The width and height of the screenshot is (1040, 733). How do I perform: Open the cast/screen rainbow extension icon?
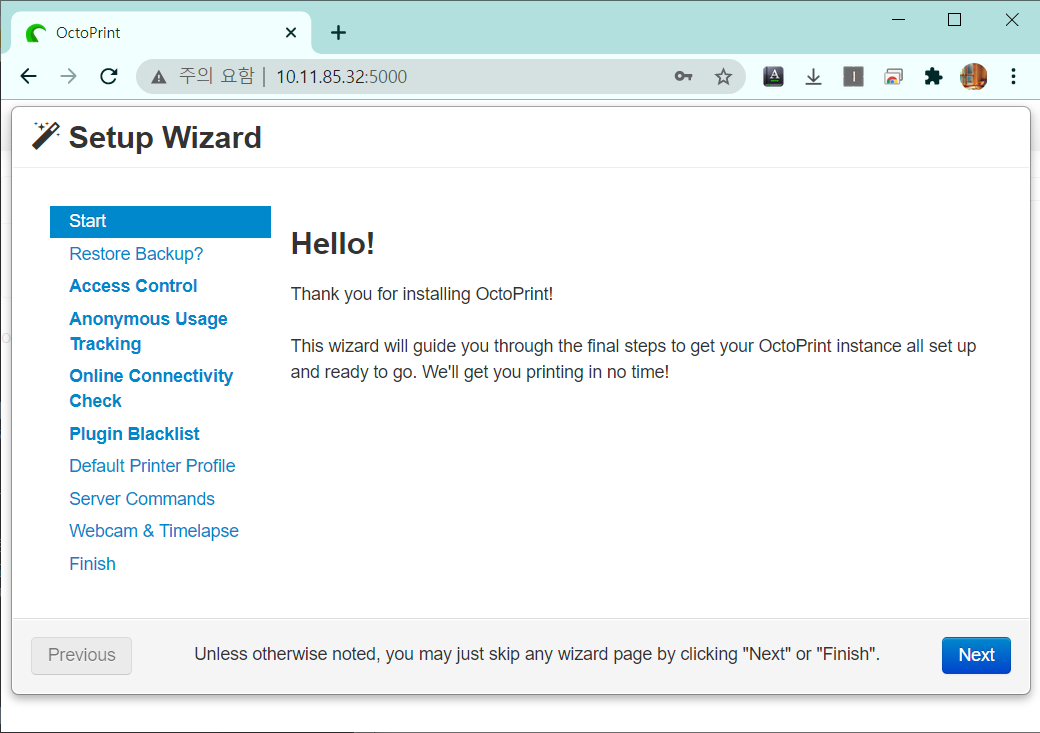(x=893, y=77)
